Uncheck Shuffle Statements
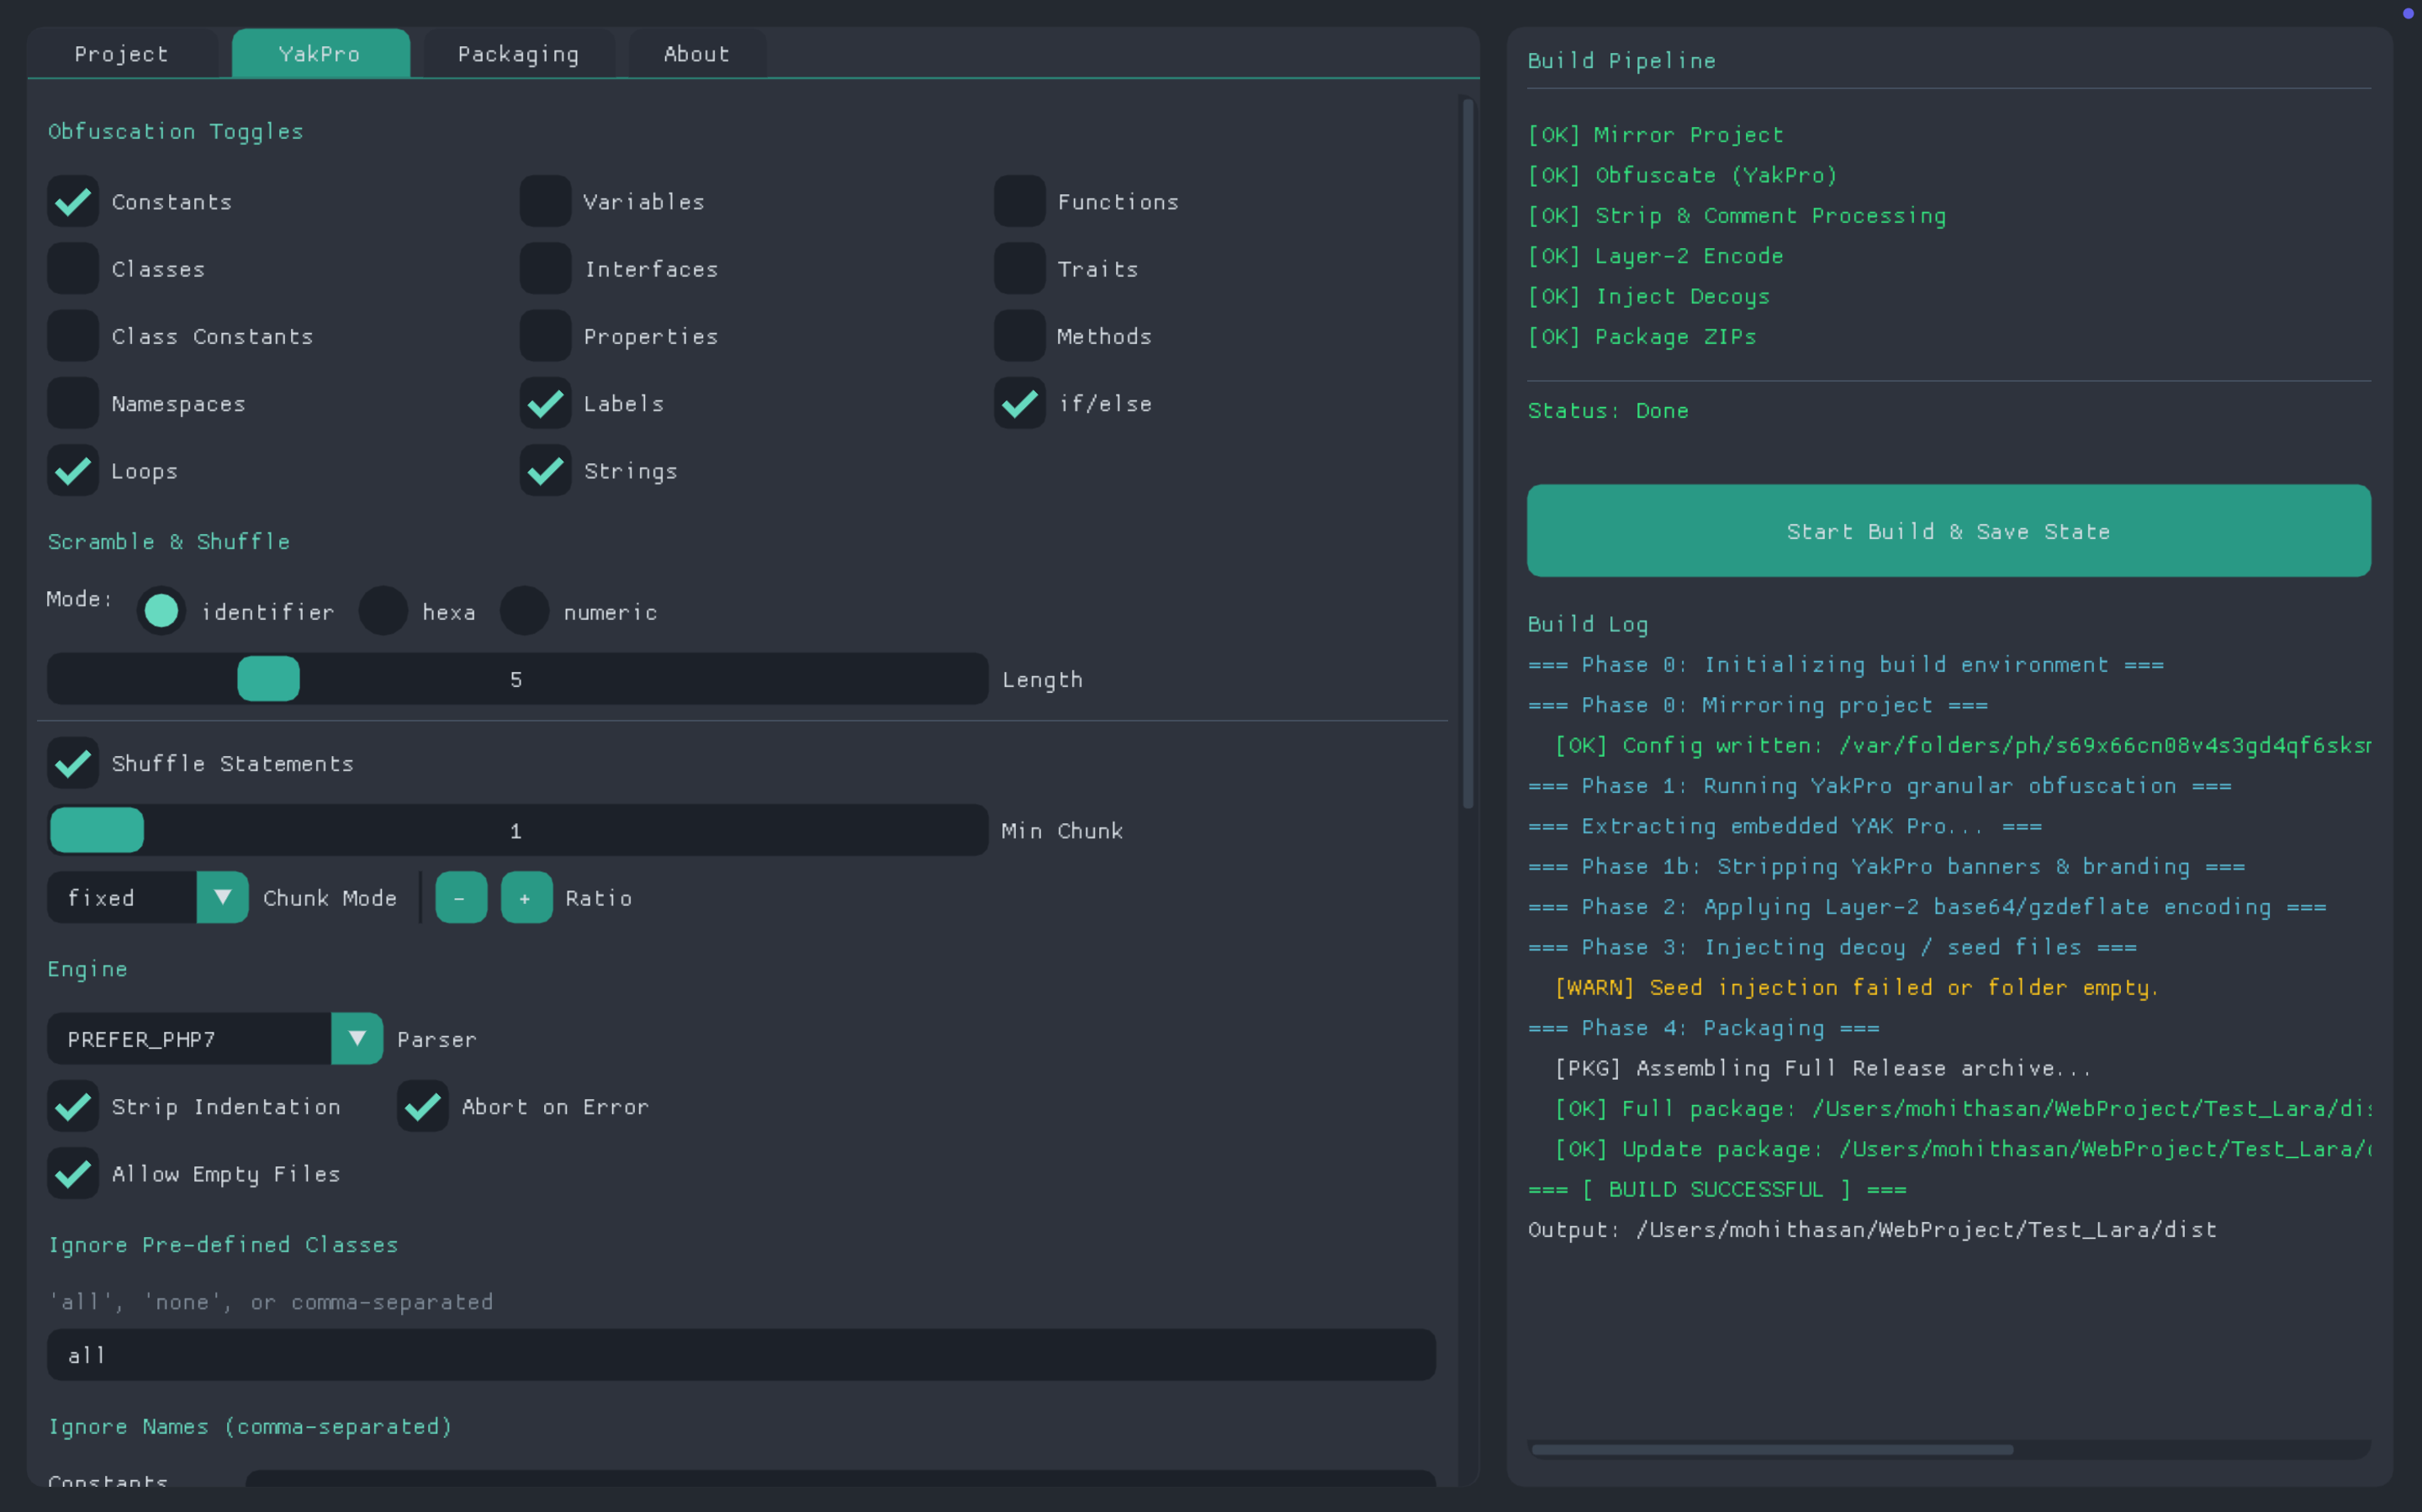Viewport: 2422px width, 1512px height. point(73,763)
